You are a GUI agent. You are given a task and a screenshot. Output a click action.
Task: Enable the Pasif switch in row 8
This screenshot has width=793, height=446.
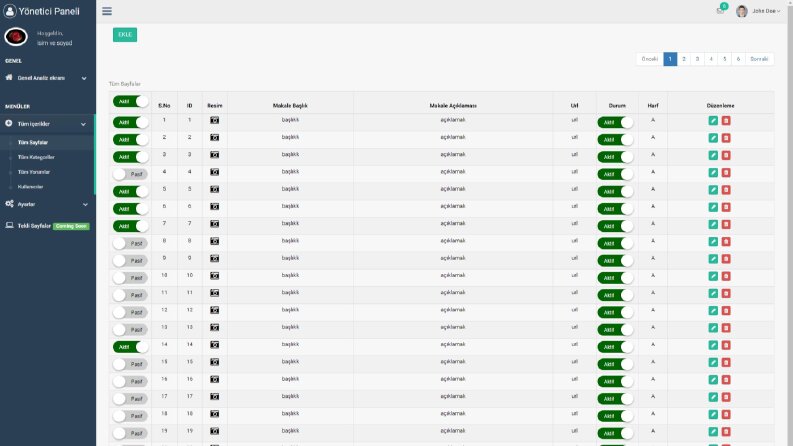[130, 243]
